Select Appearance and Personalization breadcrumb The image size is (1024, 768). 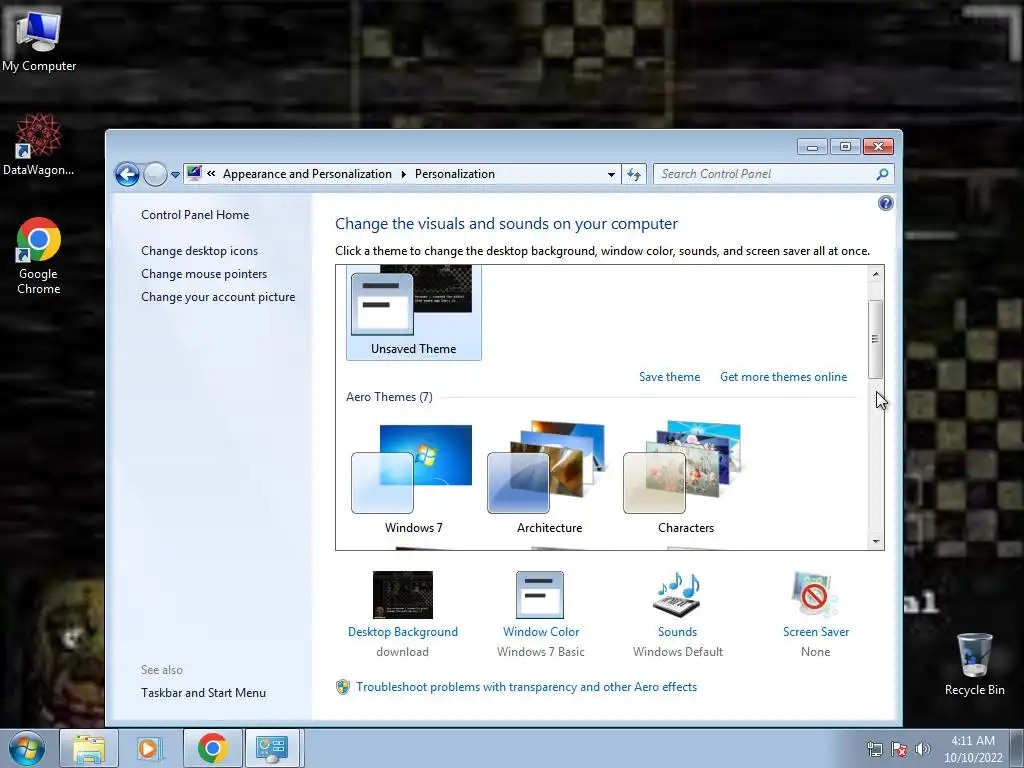click(307, 174)
